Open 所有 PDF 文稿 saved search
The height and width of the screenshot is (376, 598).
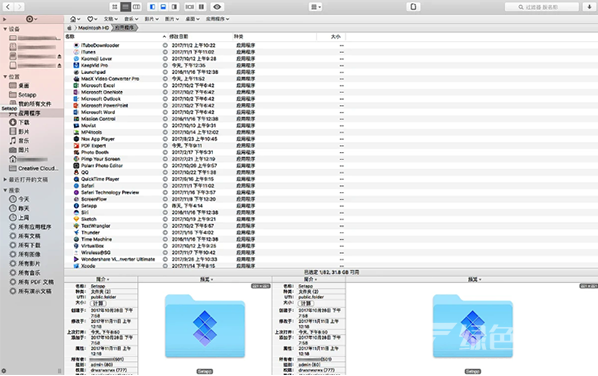point(32,282)
